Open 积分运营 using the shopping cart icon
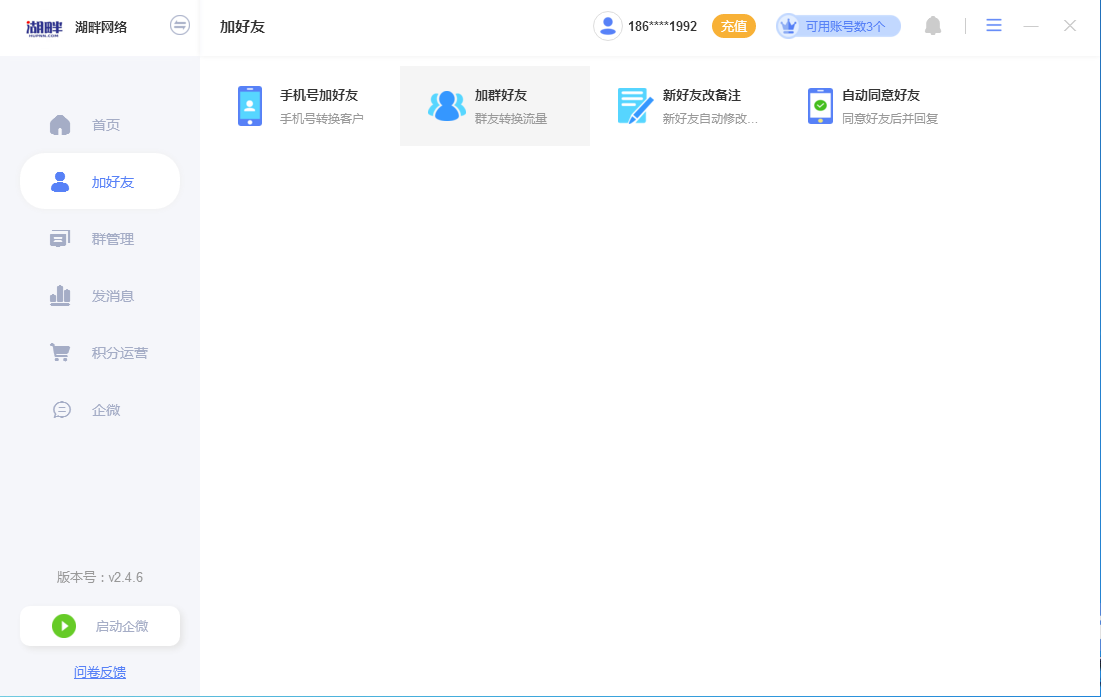The width and height of the screenshot is (1101, 697). coord(60,352)
